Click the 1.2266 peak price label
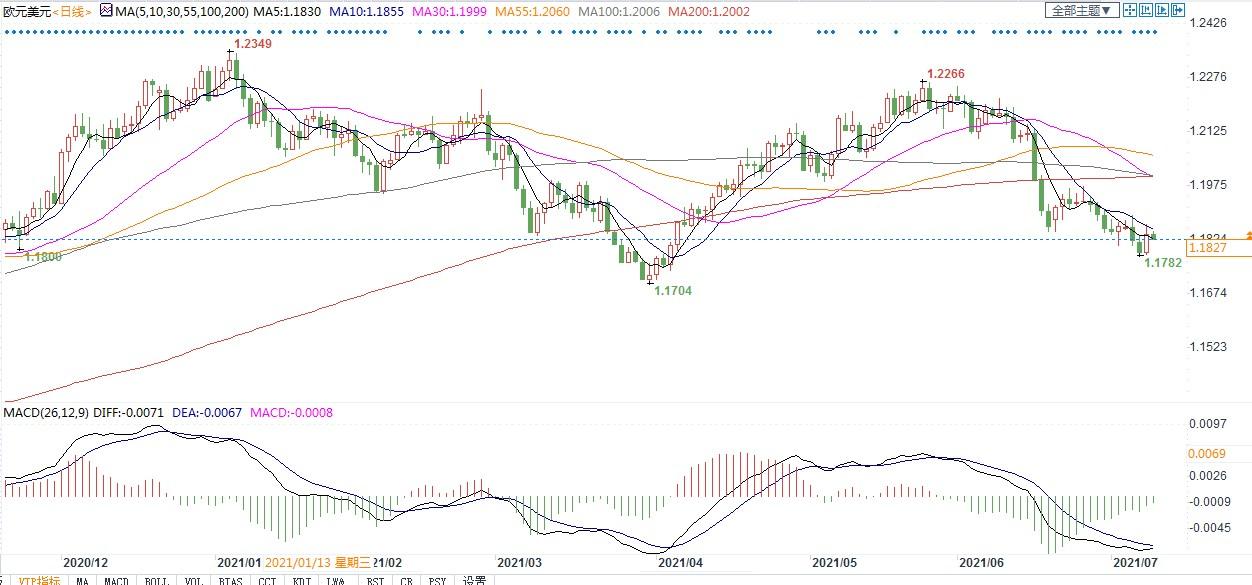The image size is (1252, 585). [947, 74]
